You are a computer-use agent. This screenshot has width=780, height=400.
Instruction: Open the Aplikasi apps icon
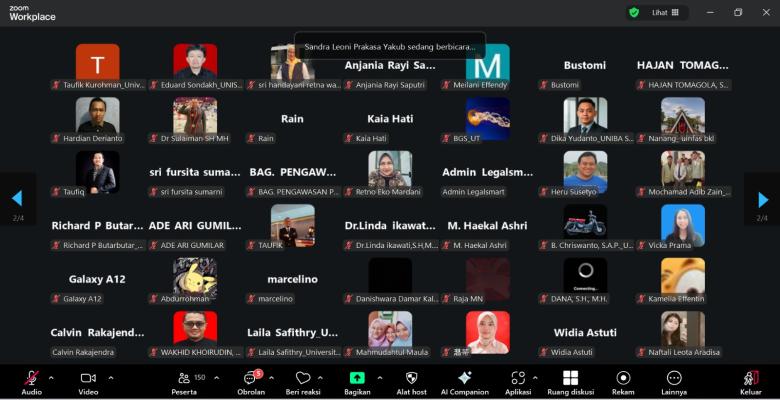tap(517, 378)
